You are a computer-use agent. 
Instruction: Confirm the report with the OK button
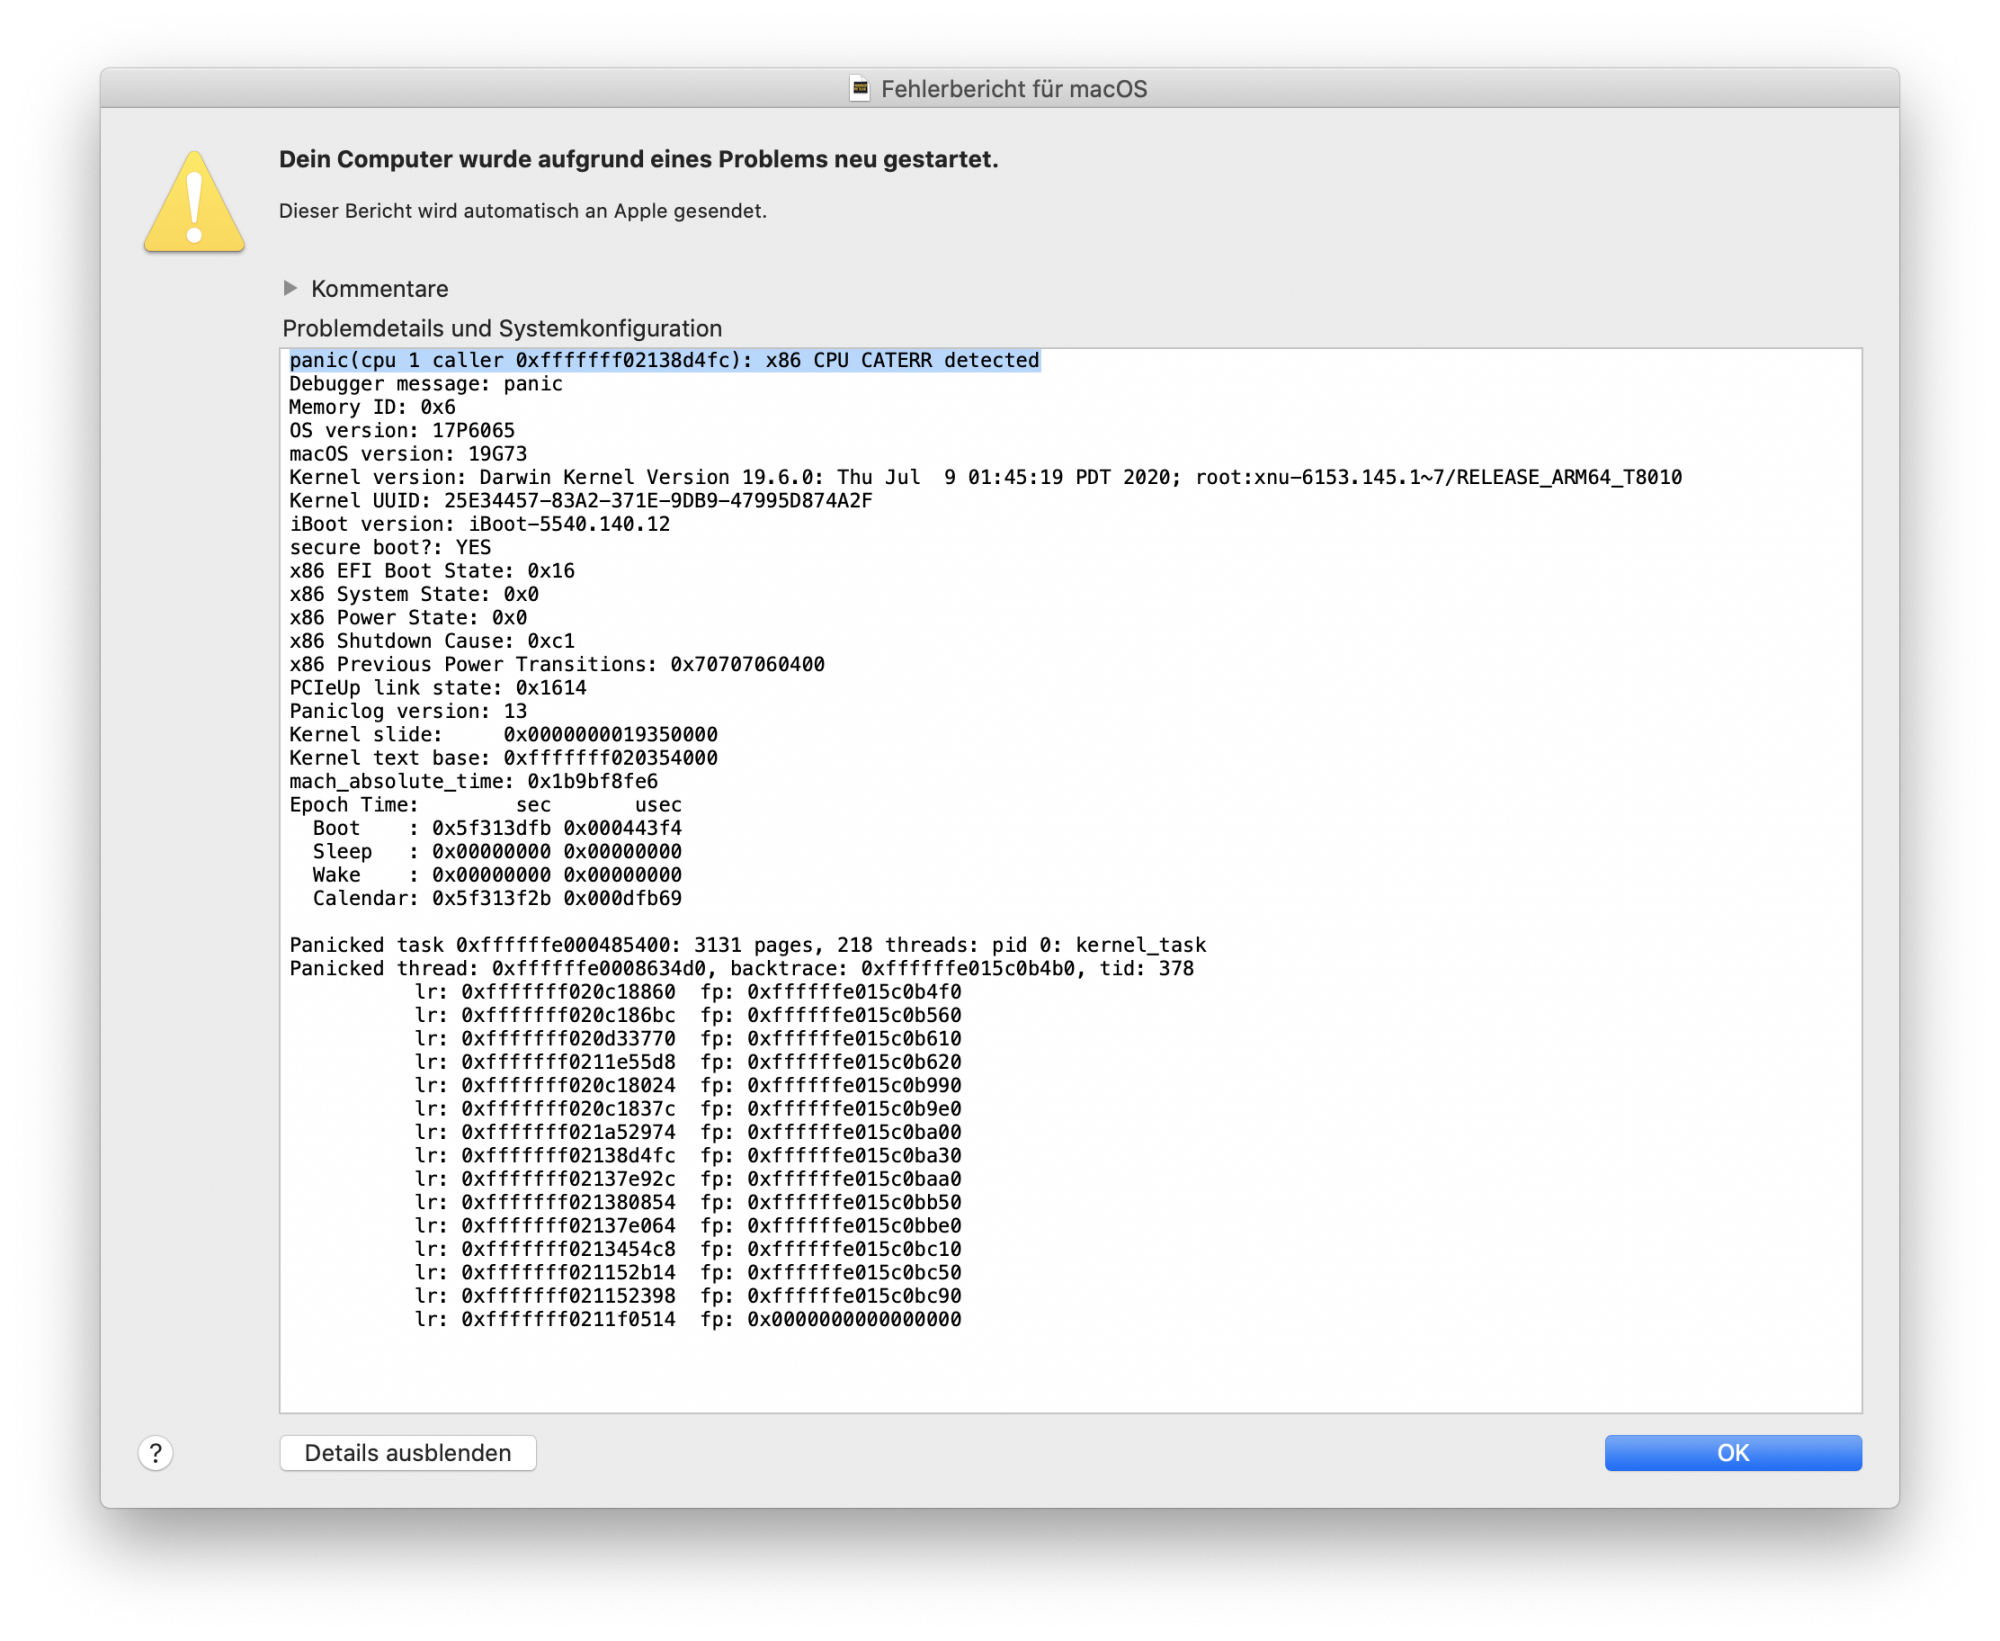pyautogui.click(x=1732, y=1452)
